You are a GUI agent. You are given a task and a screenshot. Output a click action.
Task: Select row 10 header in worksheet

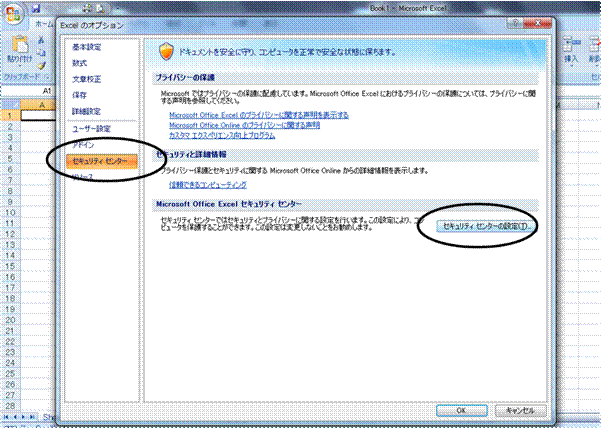[11, 213]
